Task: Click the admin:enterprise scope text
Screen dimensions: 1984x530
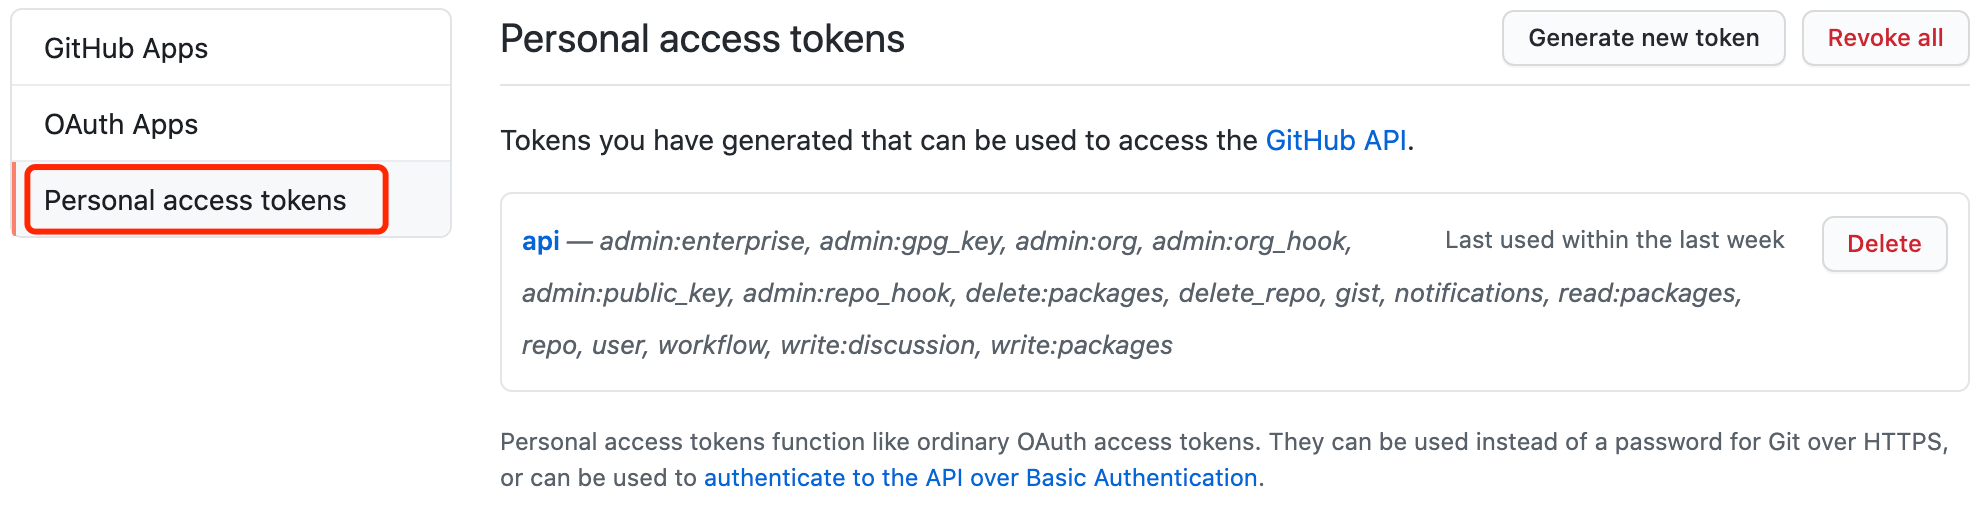Action: 702,241
